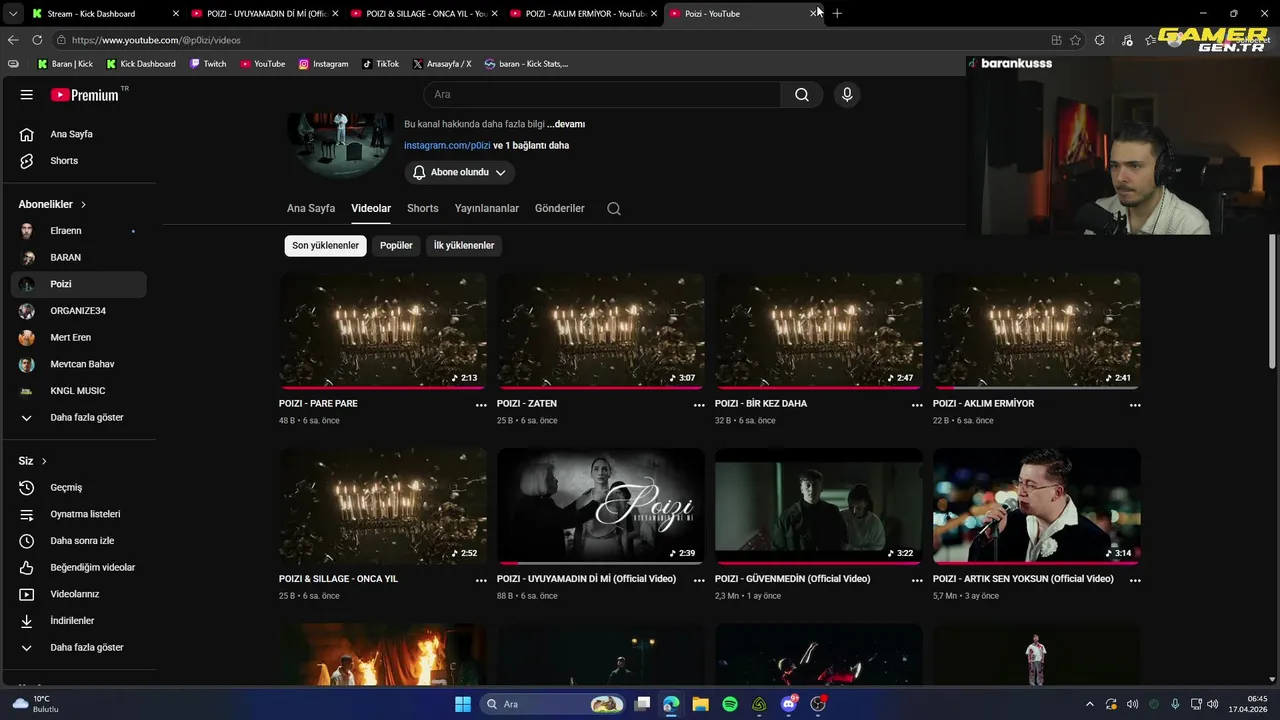Activate voice search microphone icon
The width and height of the screenshot is (1280, 720).
tap(847, 95)
